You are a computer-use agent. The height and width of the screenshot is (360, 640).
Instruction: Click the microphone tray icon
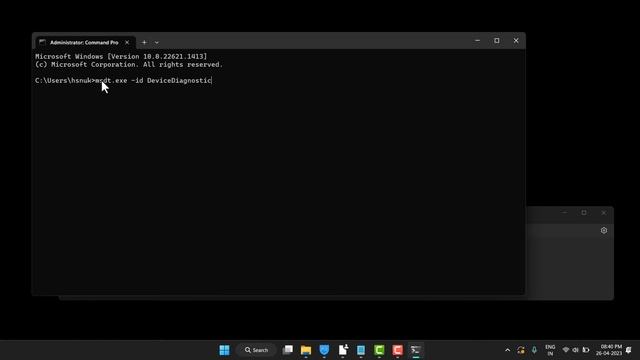pos(534,350)
